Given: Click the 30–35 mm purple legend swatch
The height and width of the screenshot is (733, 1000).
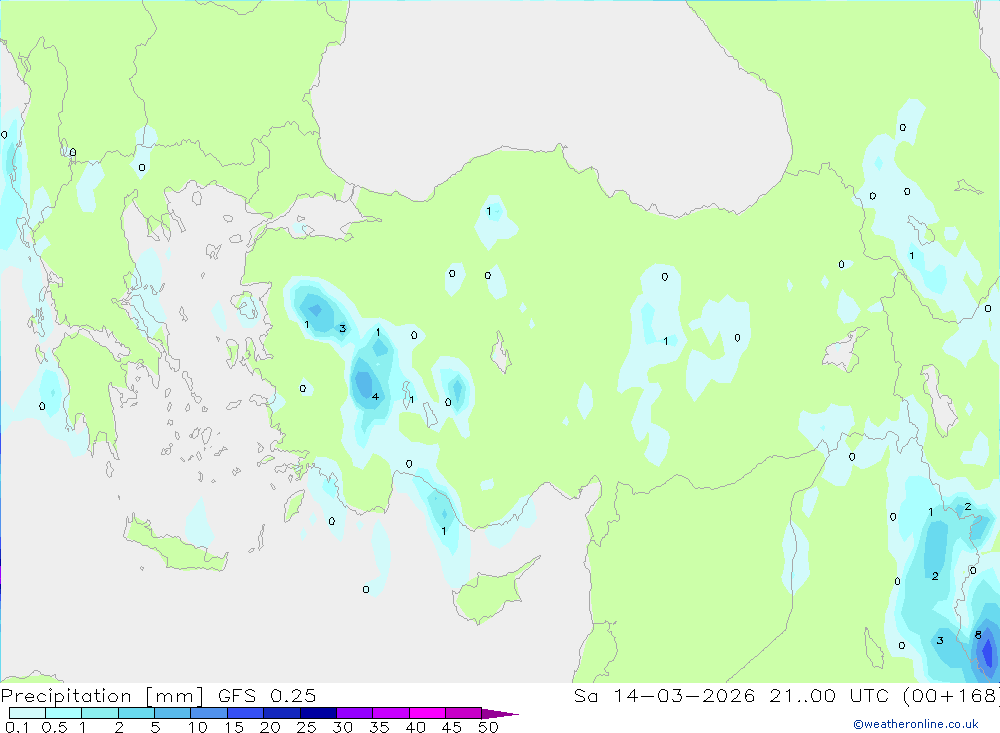Looking at the screenshot, I should point(355,713).
